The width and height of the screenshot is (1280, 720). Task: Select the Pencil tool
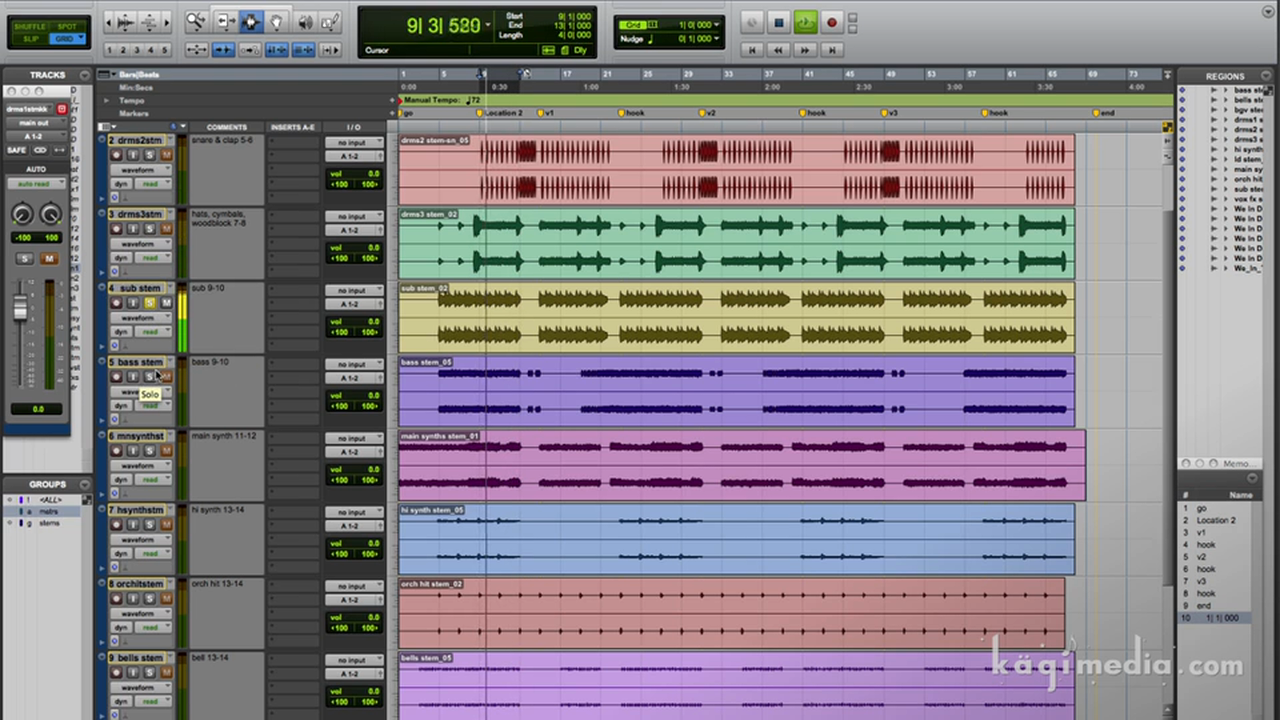click(331, 22)
